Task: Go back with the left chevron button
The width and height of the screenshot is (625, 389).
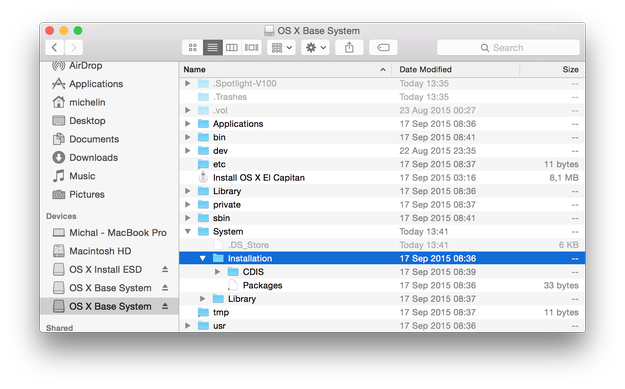Action: pyautogui.click(x=55, y=47)
